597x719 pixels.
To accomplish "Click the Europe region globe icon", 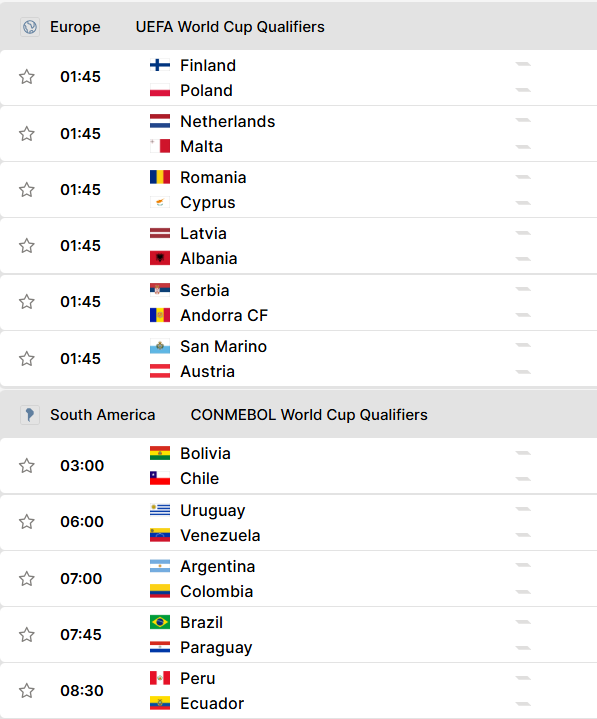I will 30,27.
